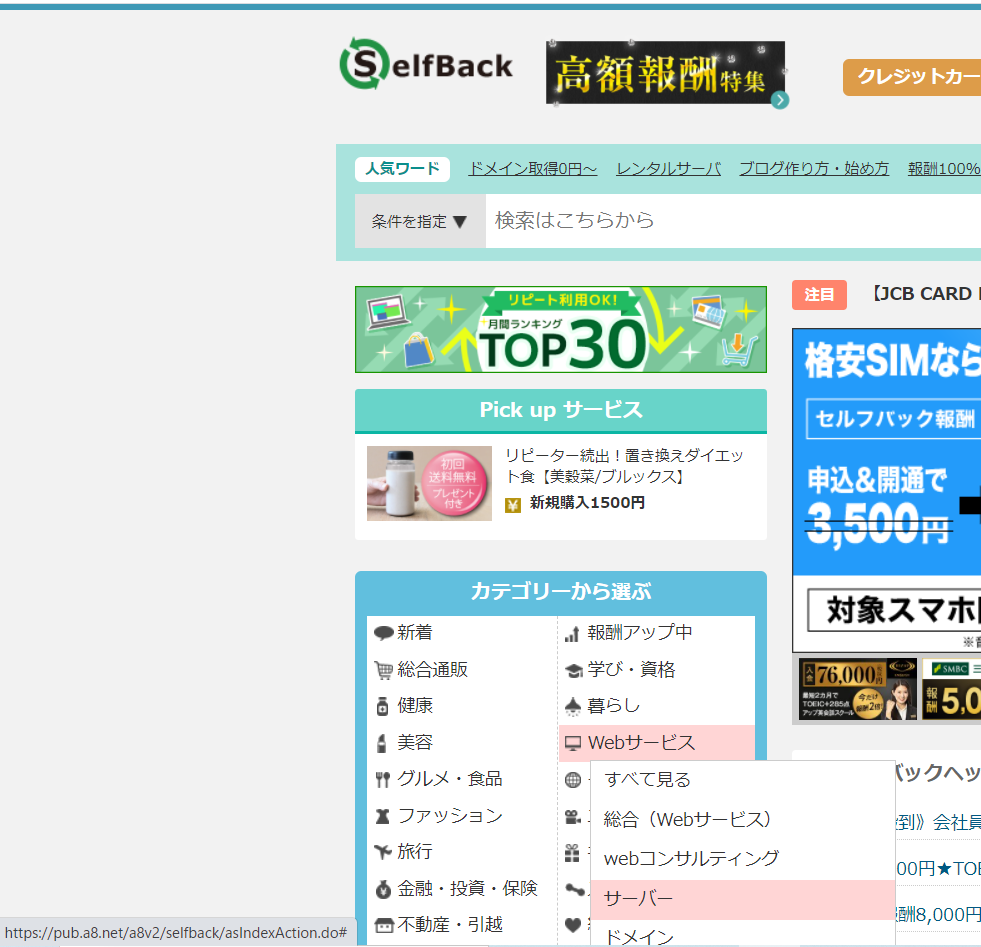Screen dimensions: 981x947
Task: Click the globe icon below Webサービス
Action: pos(572,779)
